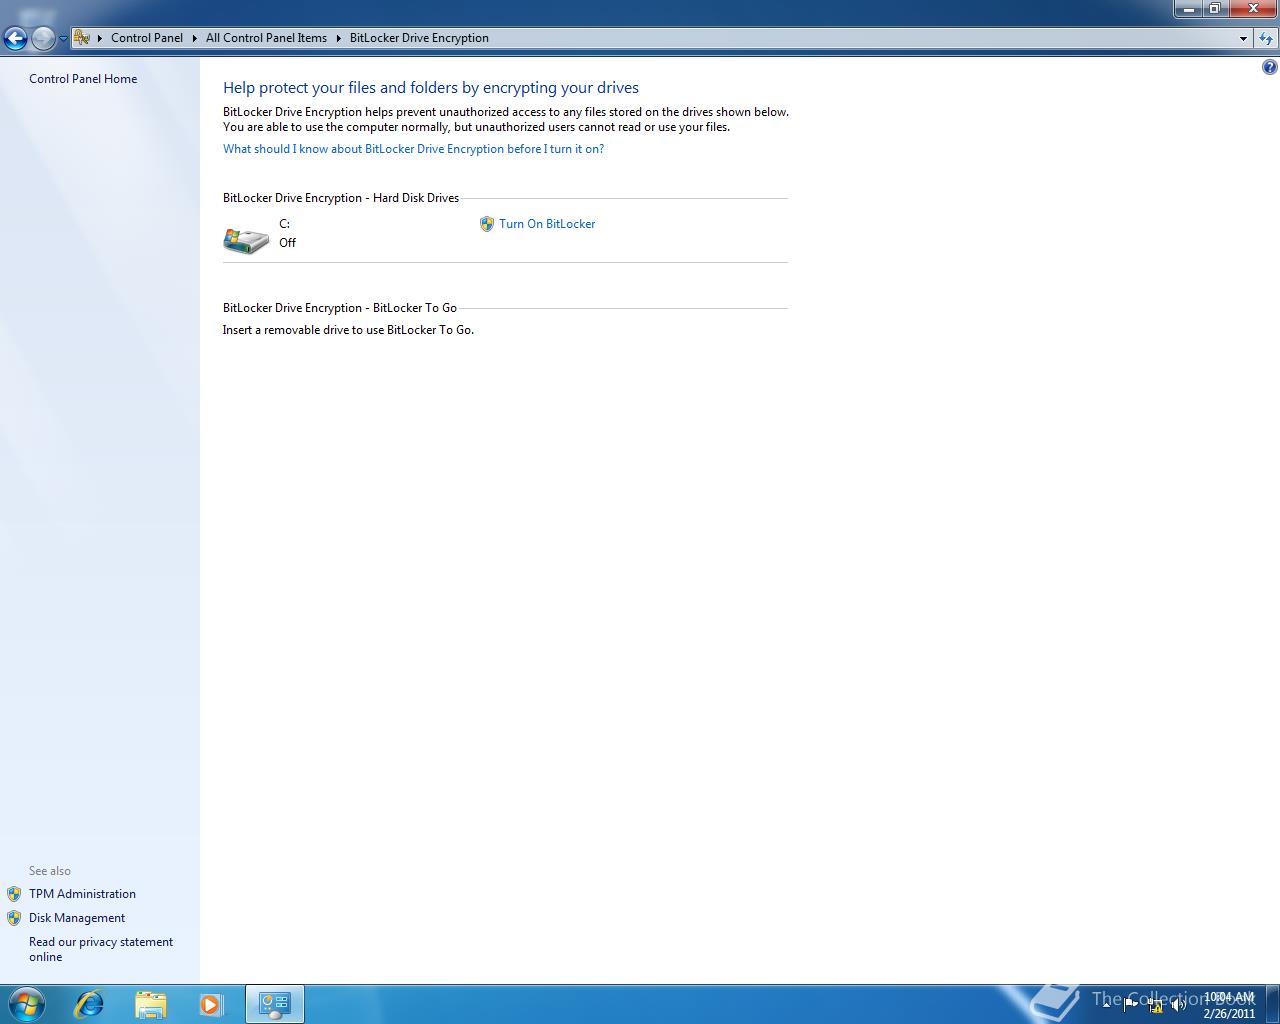The height and width of the screenshot is (1024, 1280).
Task: Open TPM Administration via its shield icon
Action: pyautogui.click(x=14, y=893)
